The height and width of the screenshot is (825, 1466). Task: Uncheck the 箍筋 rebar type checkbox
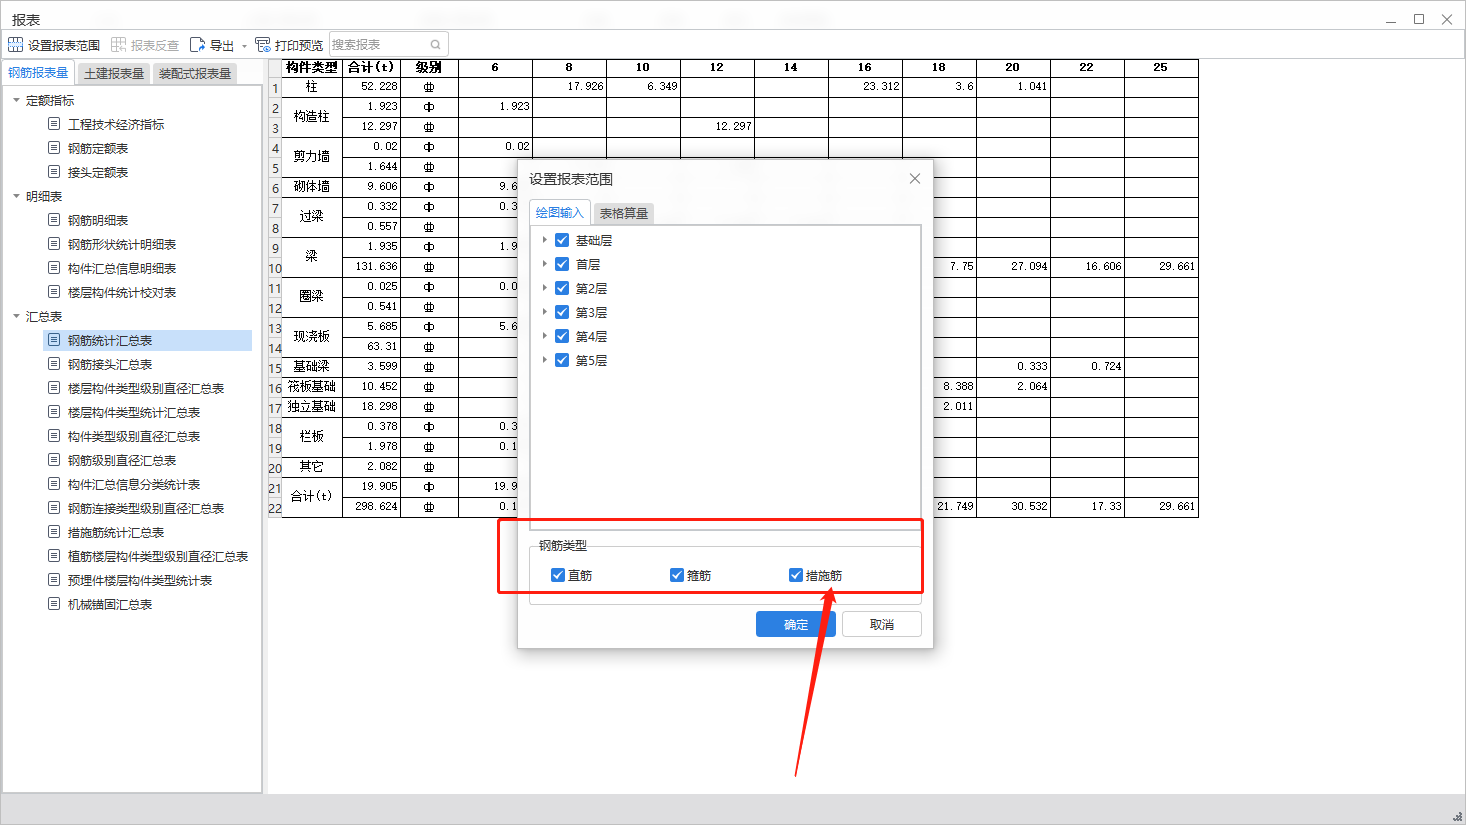[677, 575]
